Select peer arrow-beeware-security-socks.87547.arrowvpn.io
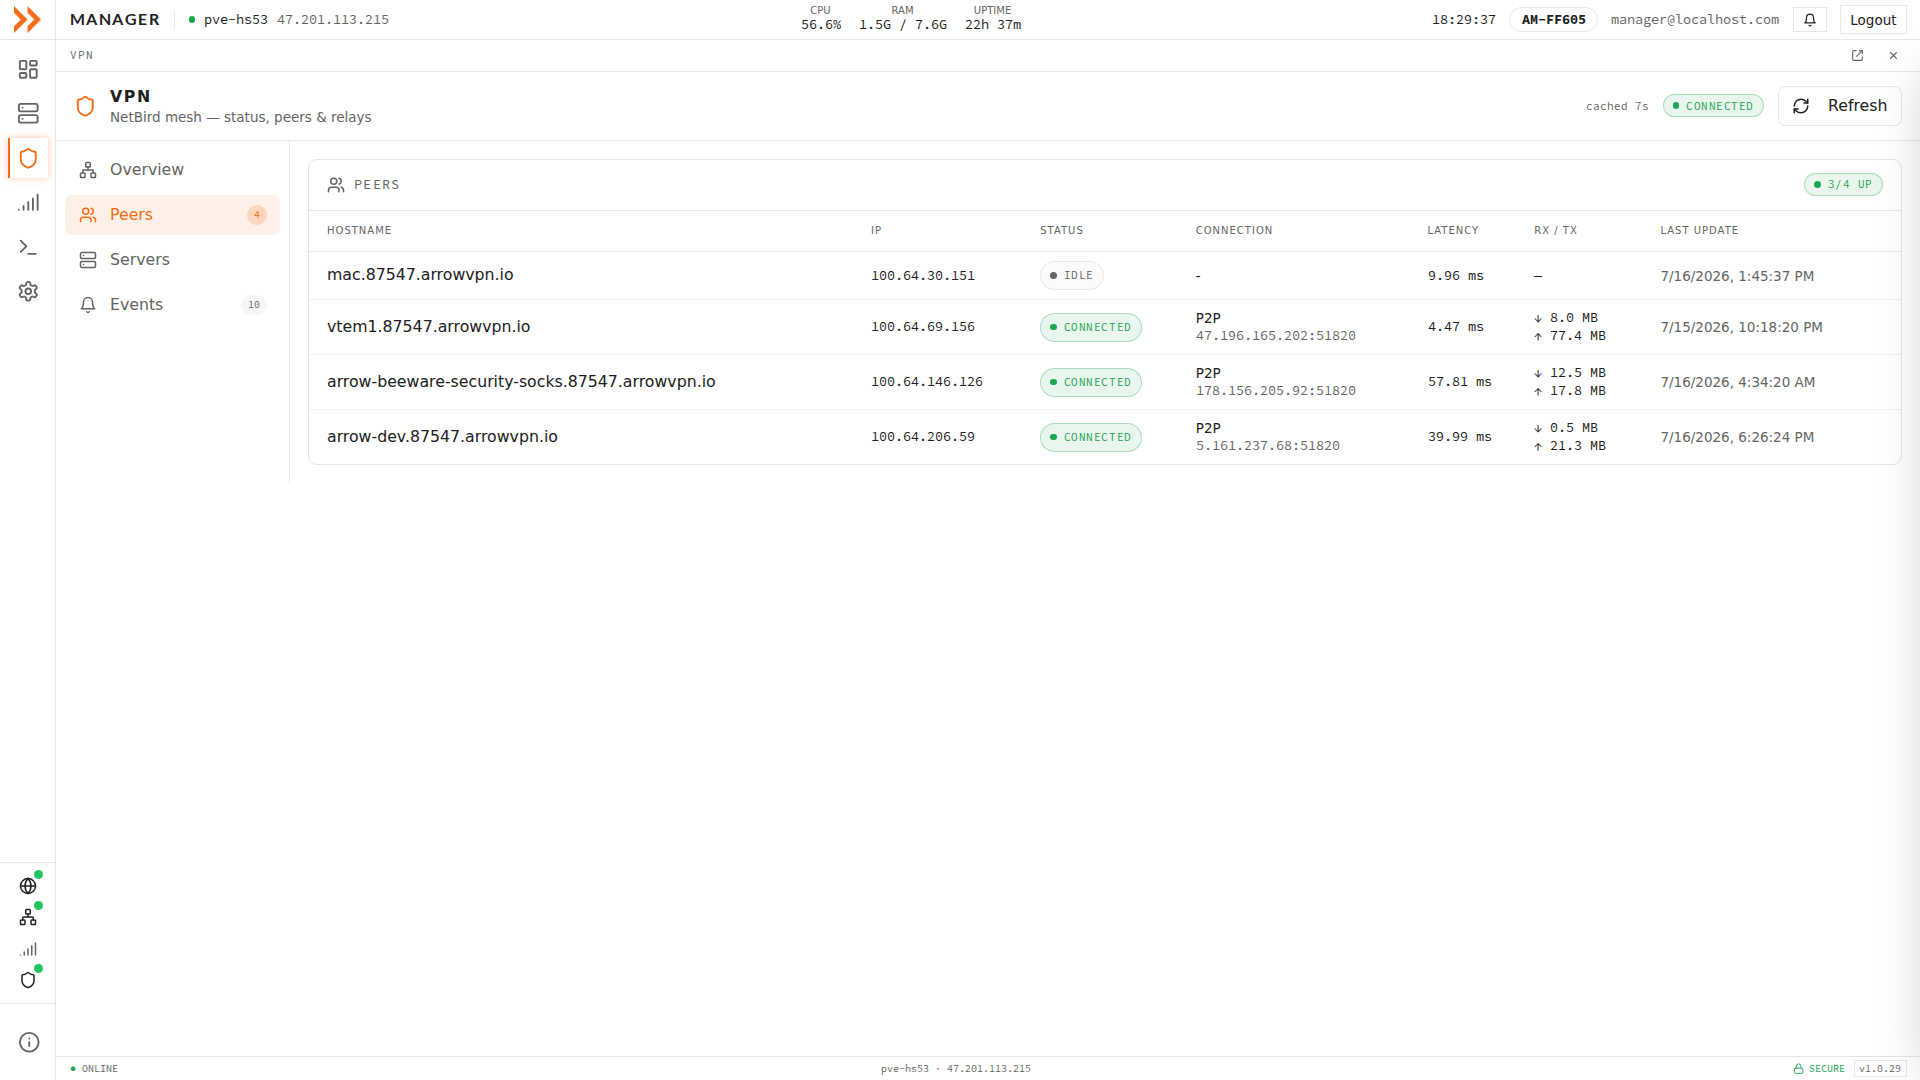The image size is (1920, 1080). (521, 382)
